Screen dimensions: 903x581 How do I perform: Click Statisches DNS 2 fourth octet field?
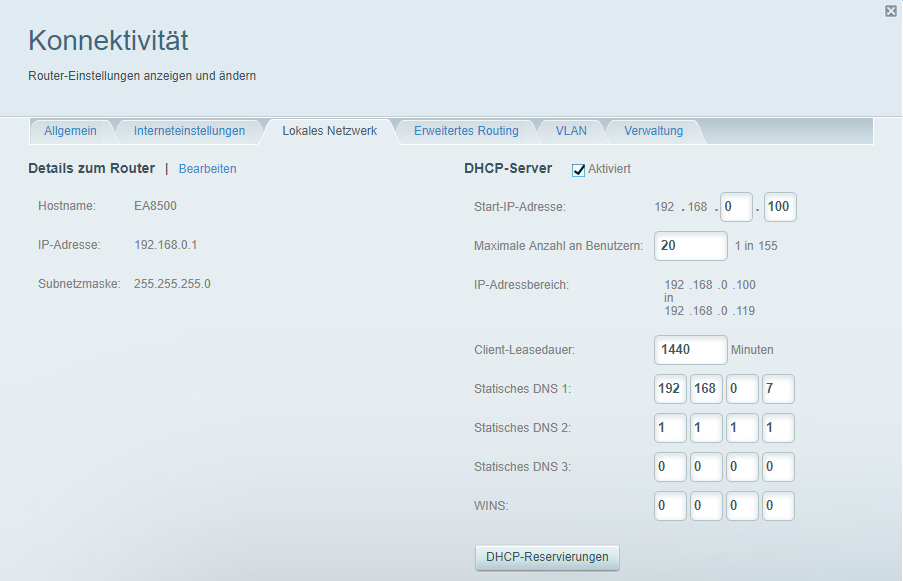click(779, 428)
